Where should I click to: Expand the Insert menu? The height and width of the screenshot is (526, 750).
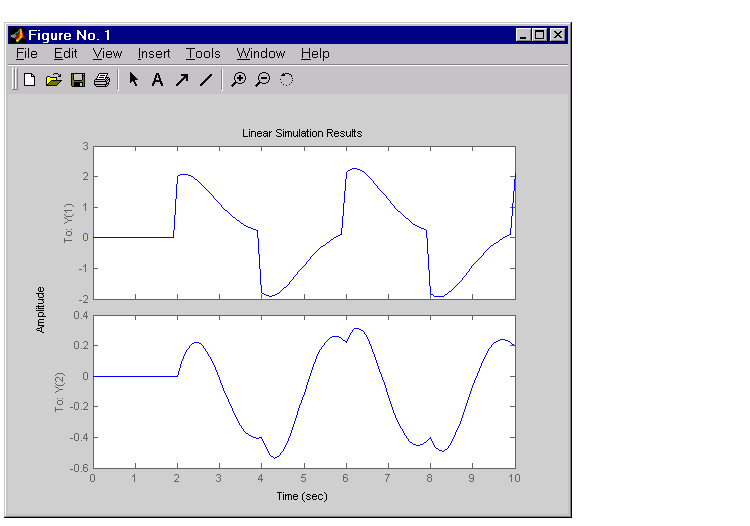[154, 54]
